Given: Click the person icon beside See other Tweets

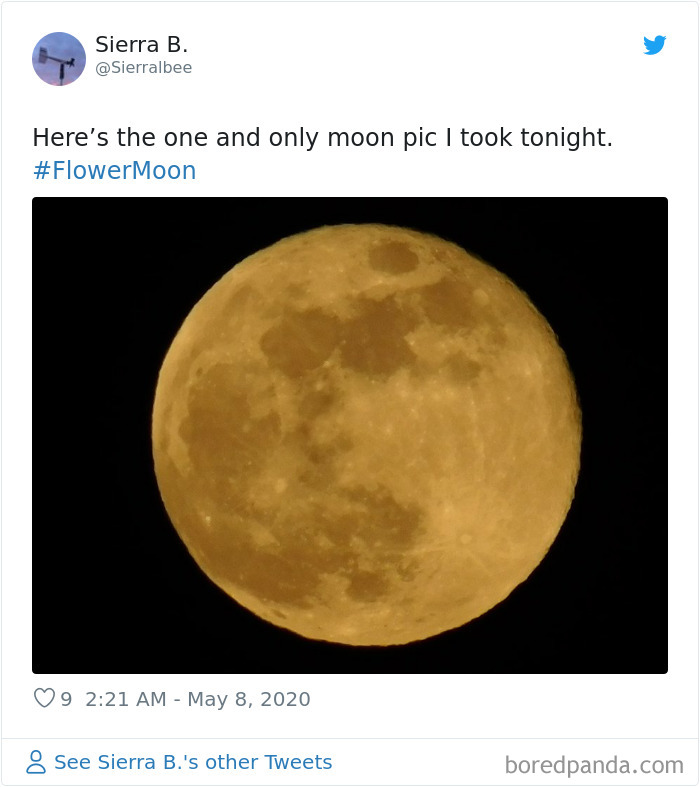Looking at the screenshot, I should click(x=36, y=762).
